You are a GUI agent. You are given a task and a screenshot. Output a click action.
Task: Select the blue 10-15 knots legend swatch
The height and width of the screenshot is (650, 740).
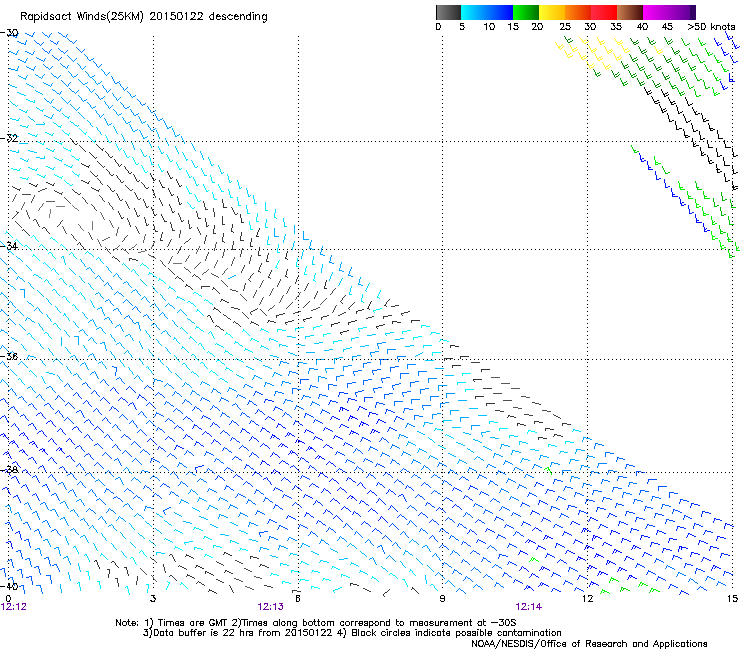click(500, 12)
